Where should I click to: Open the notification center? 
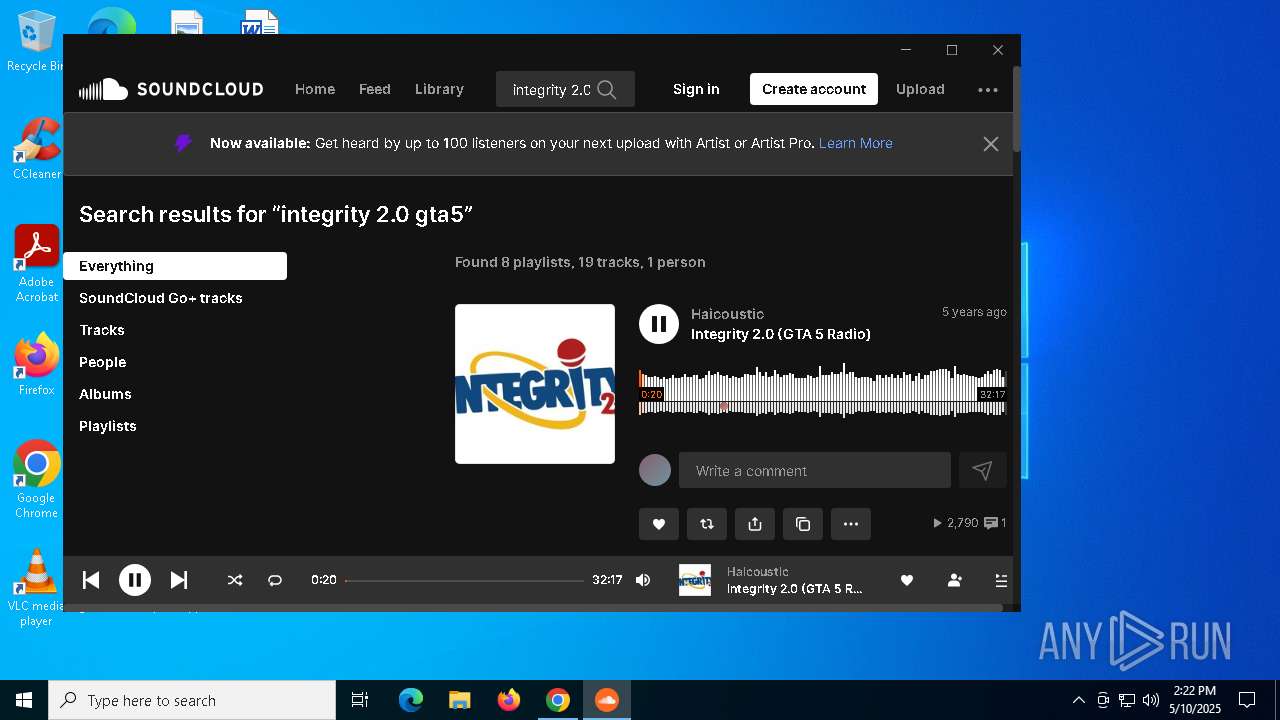[x=1247, y=700]
